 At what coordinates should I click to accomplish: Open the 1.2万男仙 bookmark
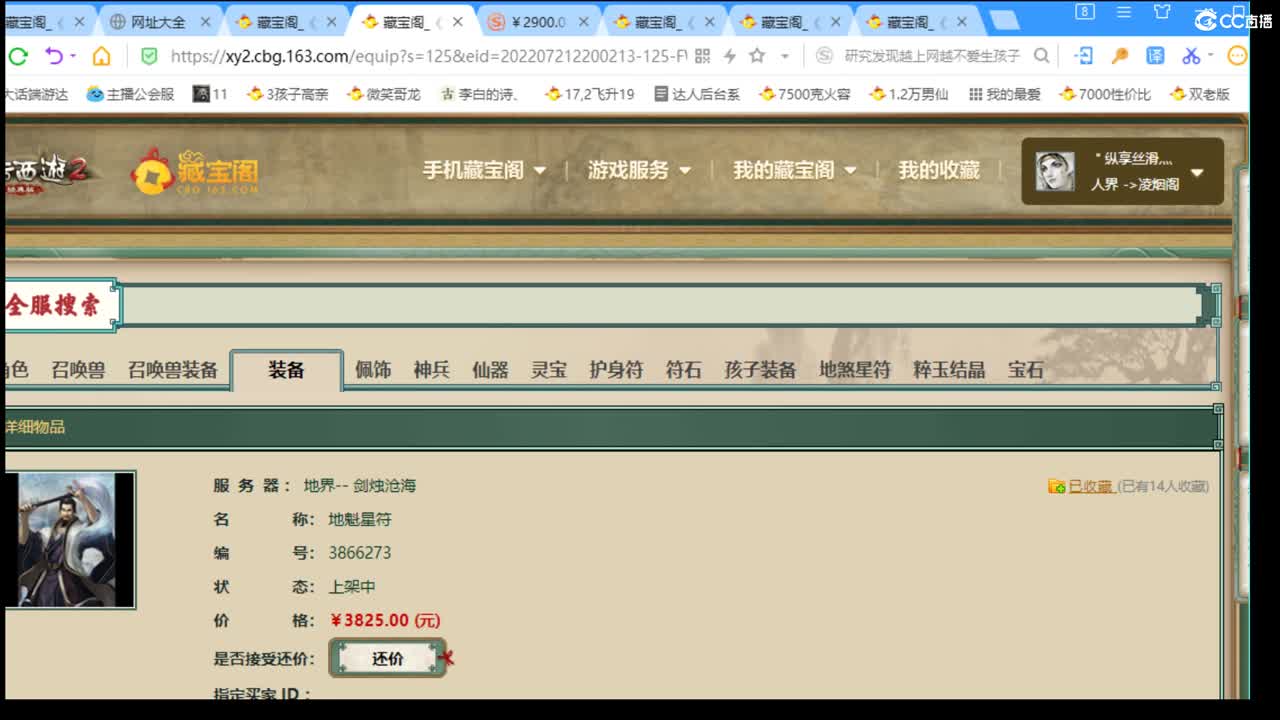909,94
